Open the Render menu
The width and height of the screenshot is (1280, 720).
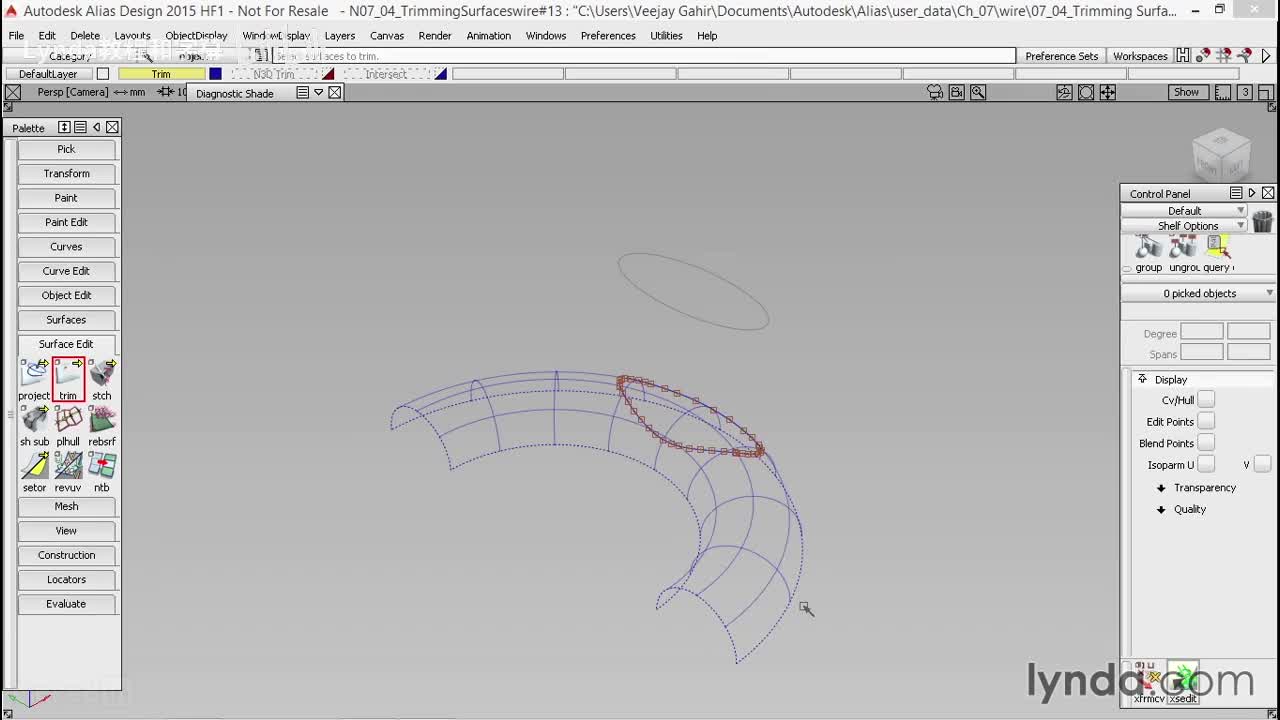tap(434, 36)
